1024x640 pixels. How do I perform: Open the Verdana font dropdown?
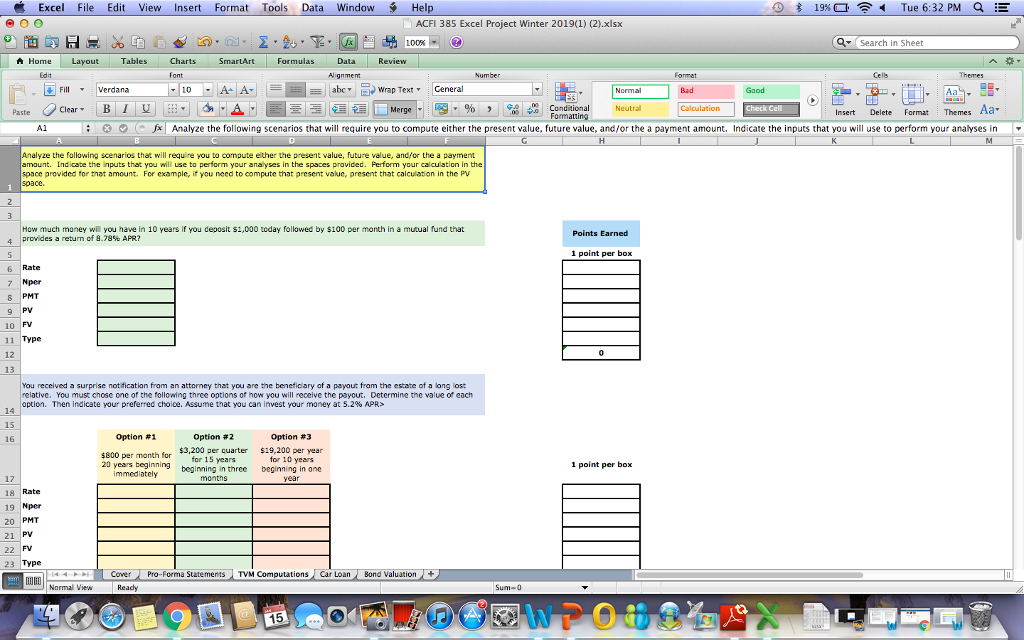point(172,88)
